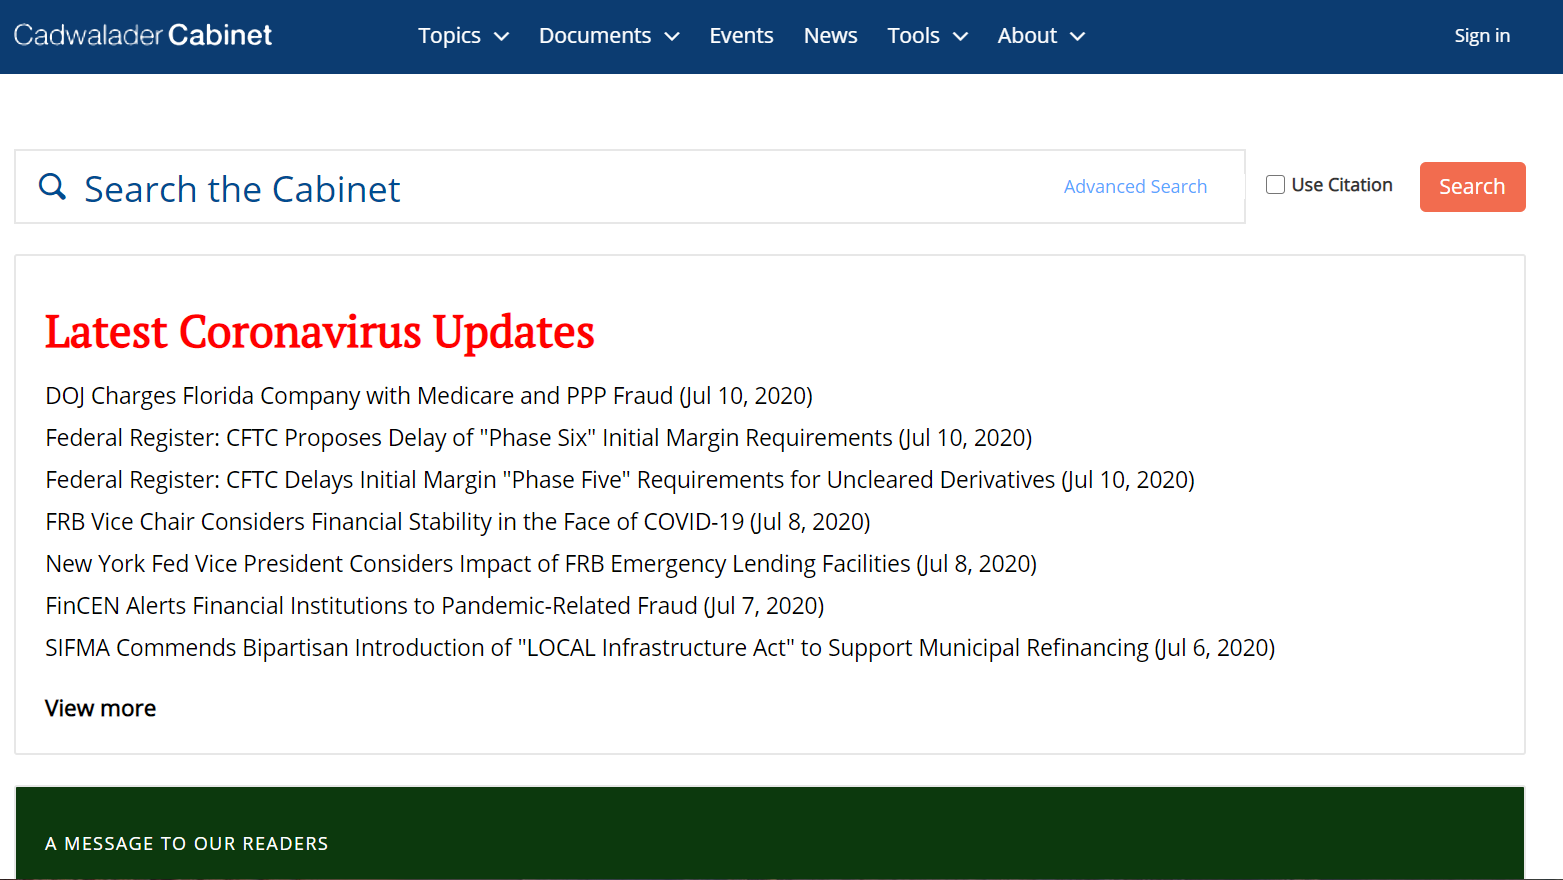The width and height of the screenshot is (1563, 880).
Task: Read FRB Vice Chair Financial Stability article
Action: [457, 522]
